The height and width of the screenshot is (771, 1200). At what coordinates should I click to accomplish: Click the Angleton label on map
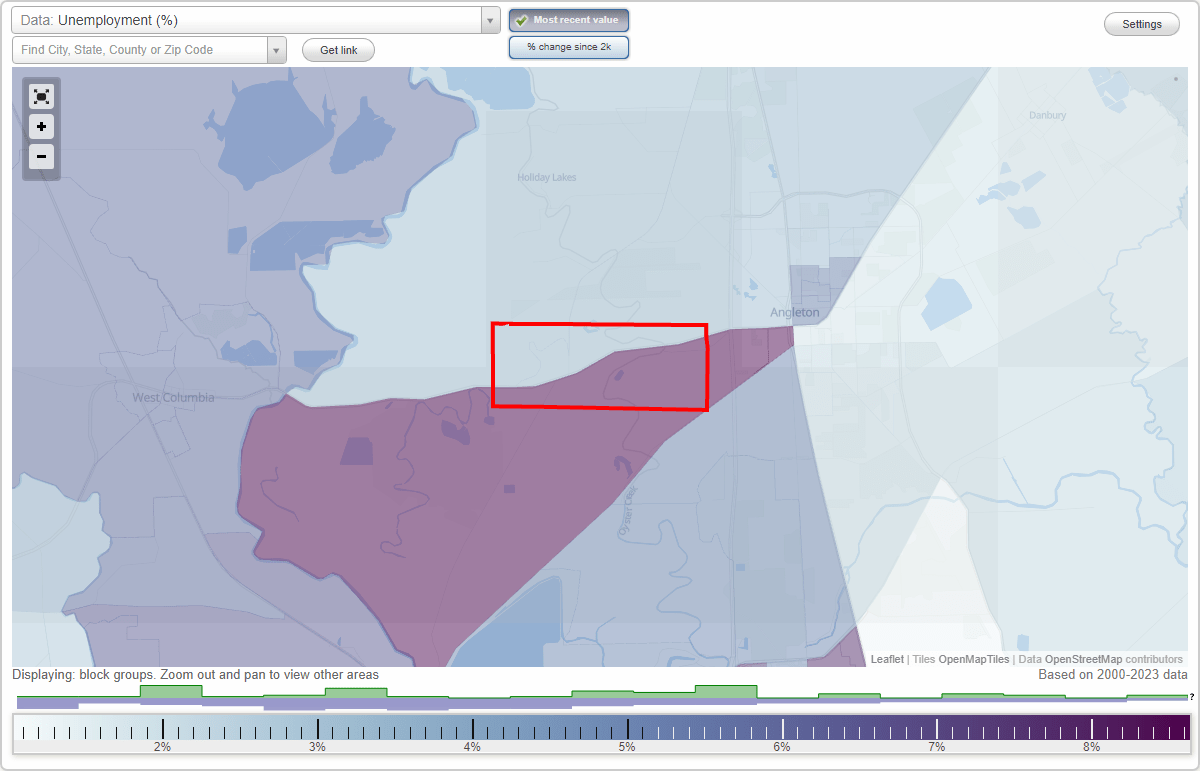[x=794, y=313]
